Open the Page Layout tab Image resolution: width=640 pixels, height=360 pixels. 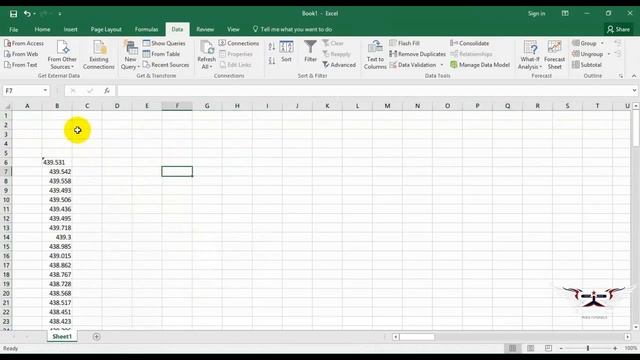[x=106, y=29]
